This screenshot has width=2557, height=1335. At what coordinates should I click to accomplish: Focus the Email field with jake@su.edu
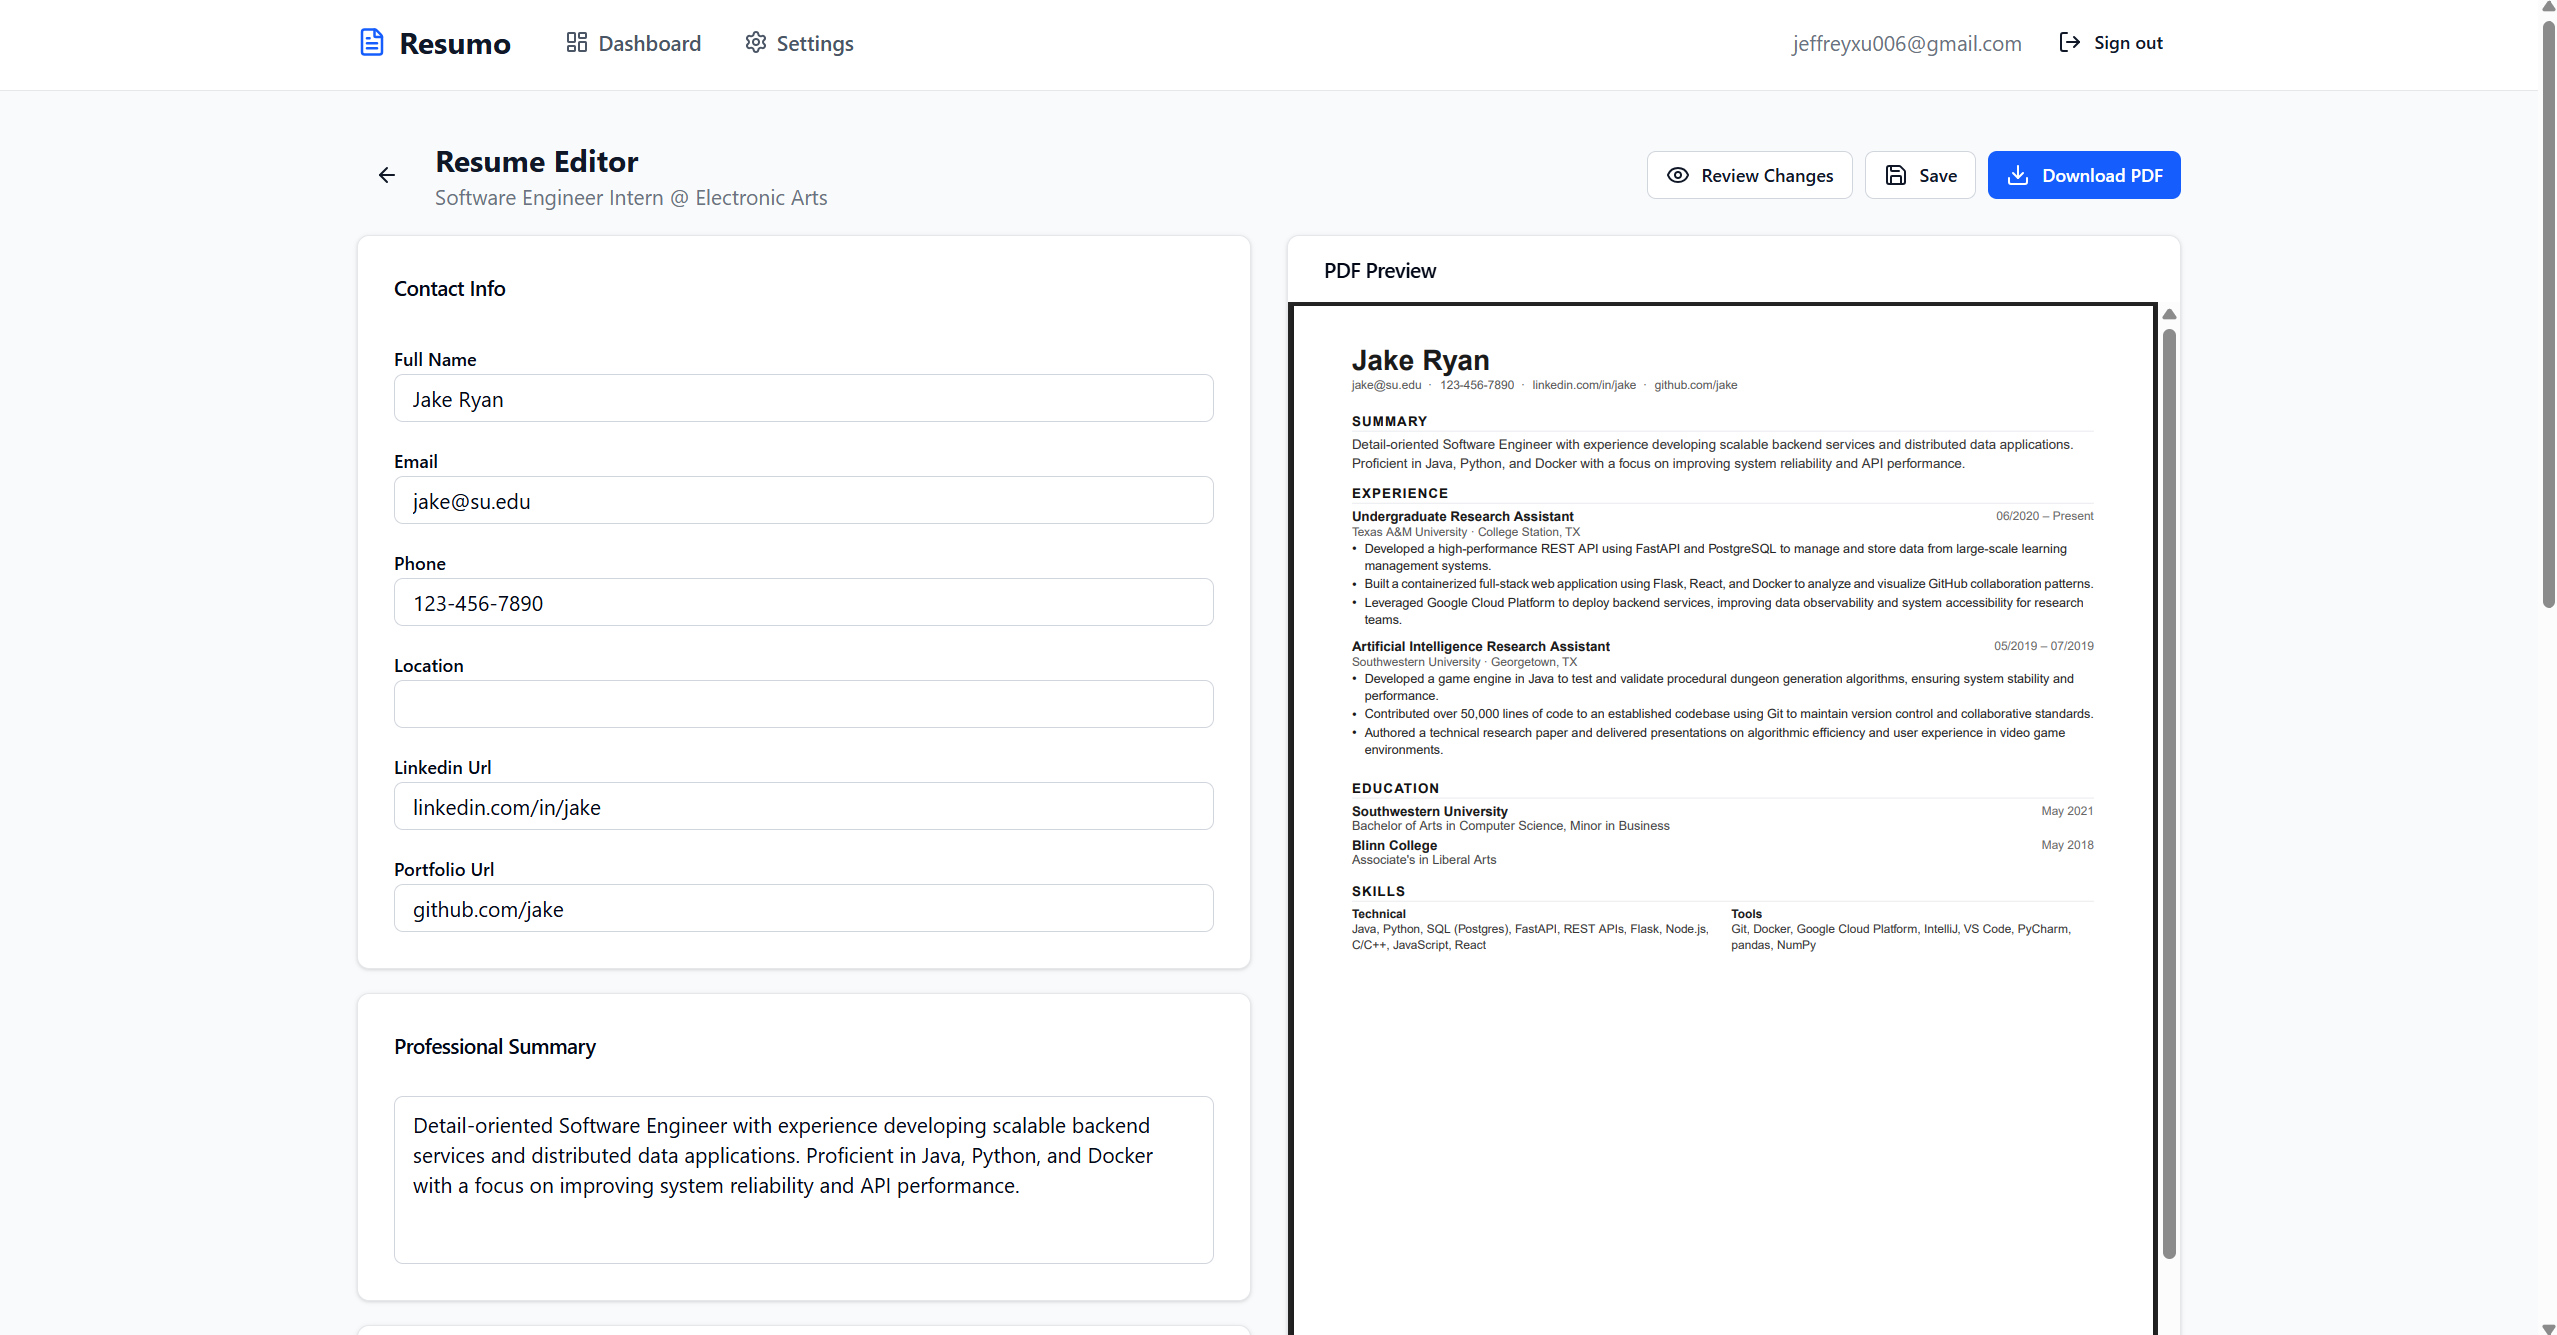803,501
